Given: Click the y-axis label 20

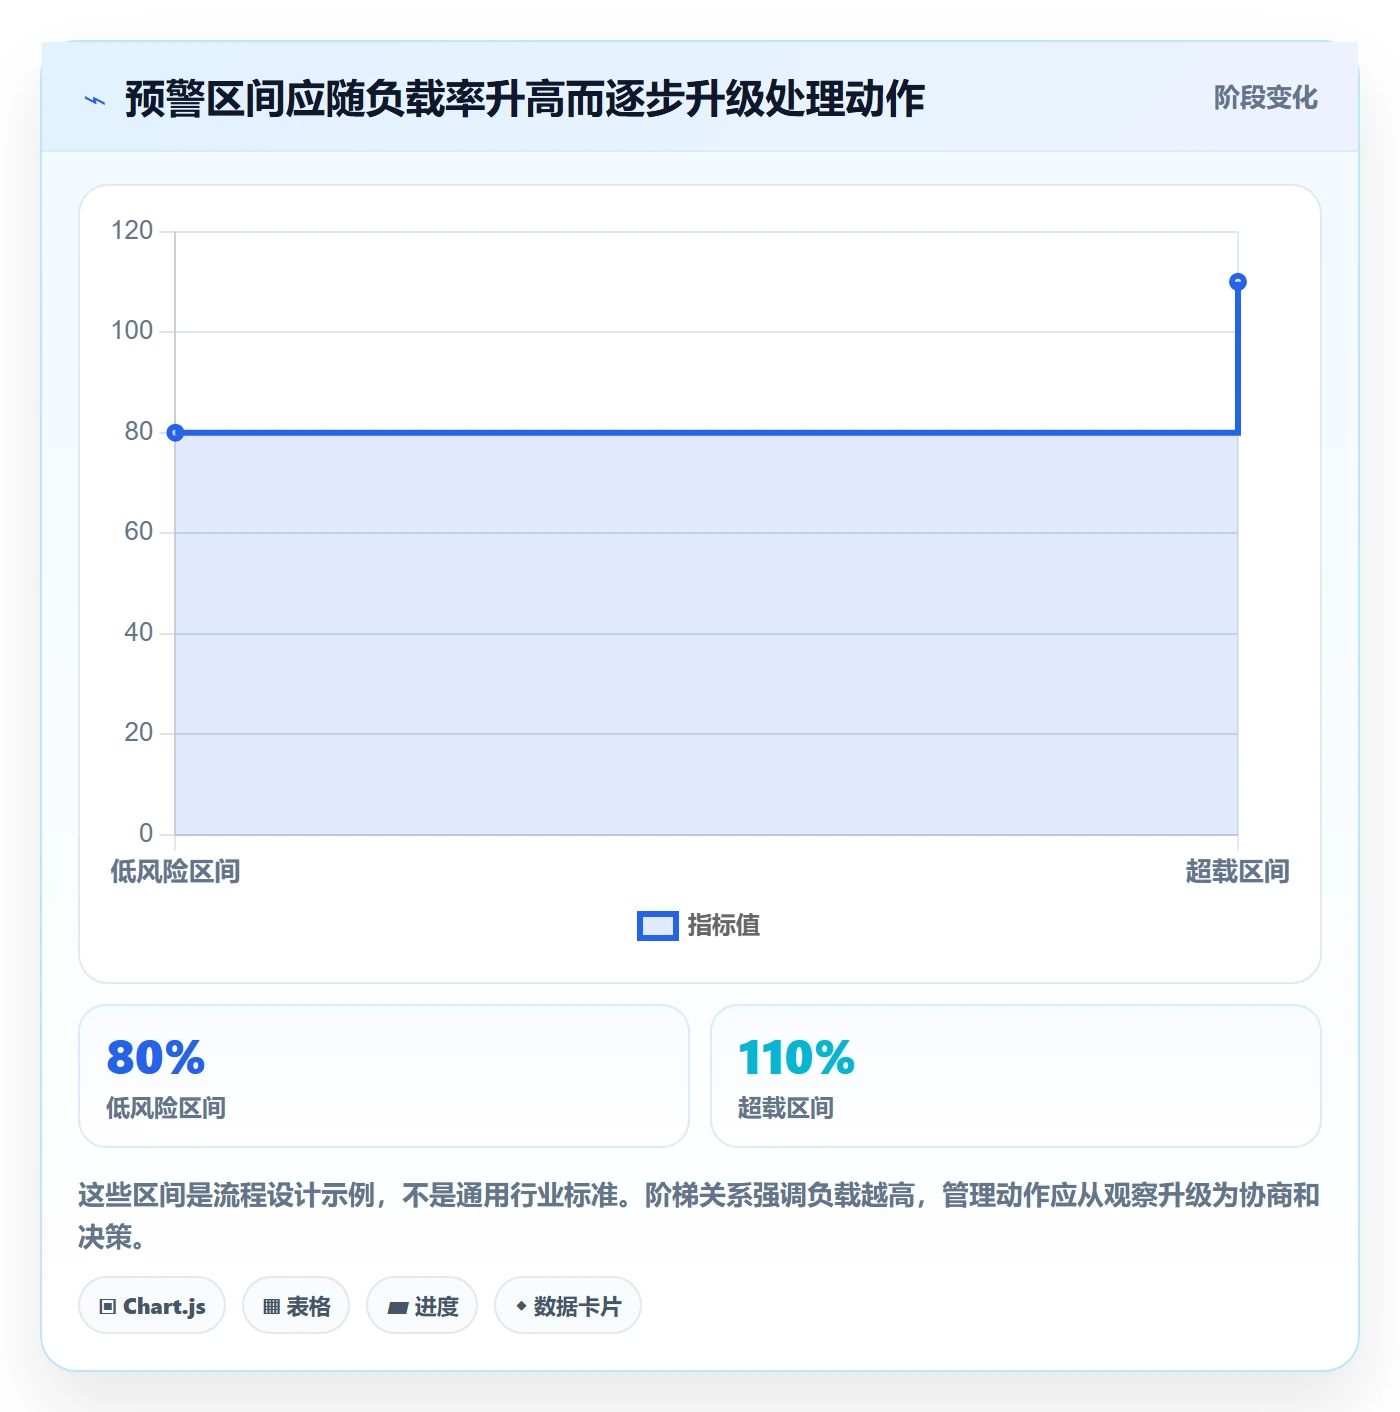Looking at the screenshot, I should [x=138, y=733].
